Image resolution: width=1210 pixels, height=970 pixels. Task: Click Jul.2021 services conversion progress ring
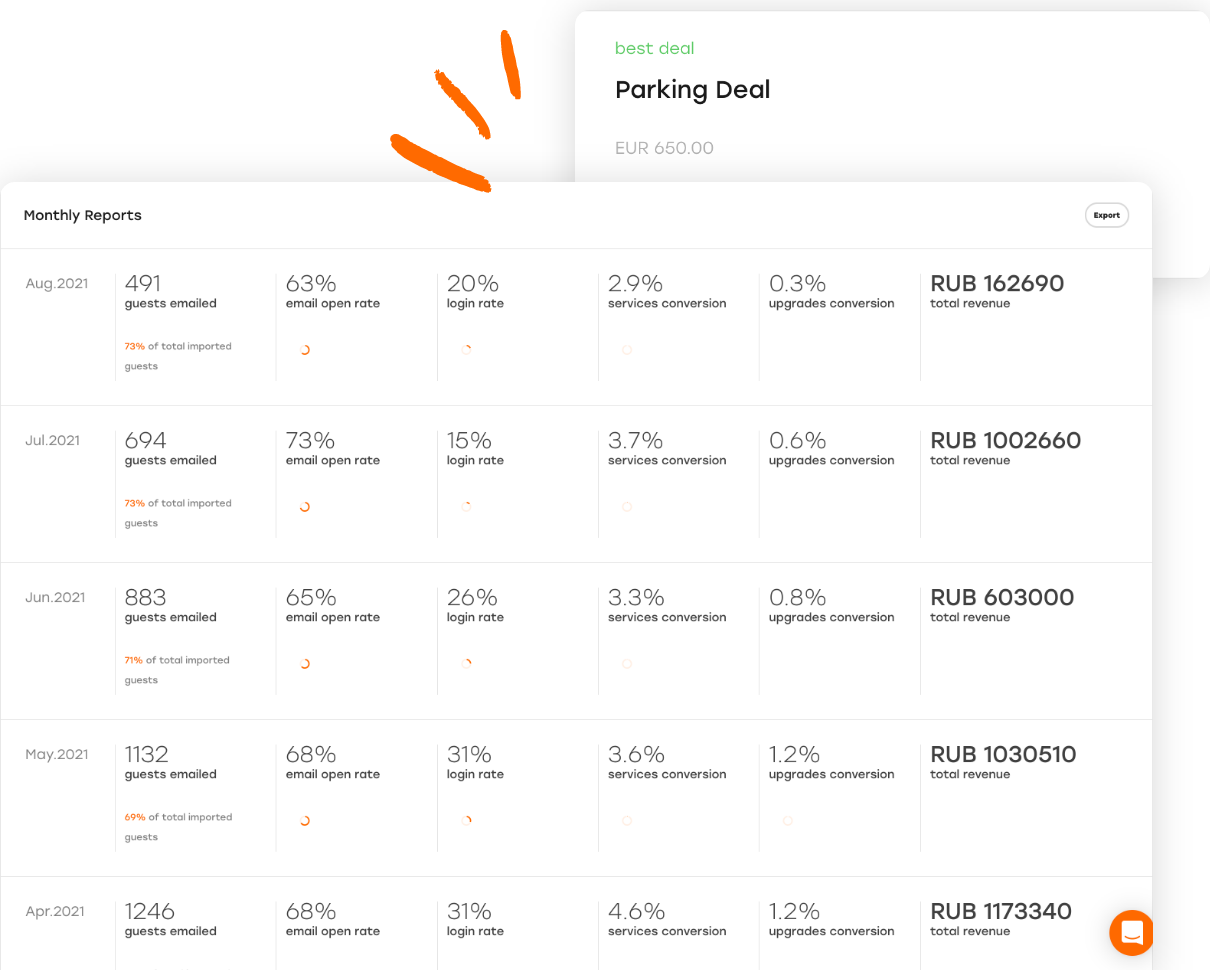coord(627,507)
